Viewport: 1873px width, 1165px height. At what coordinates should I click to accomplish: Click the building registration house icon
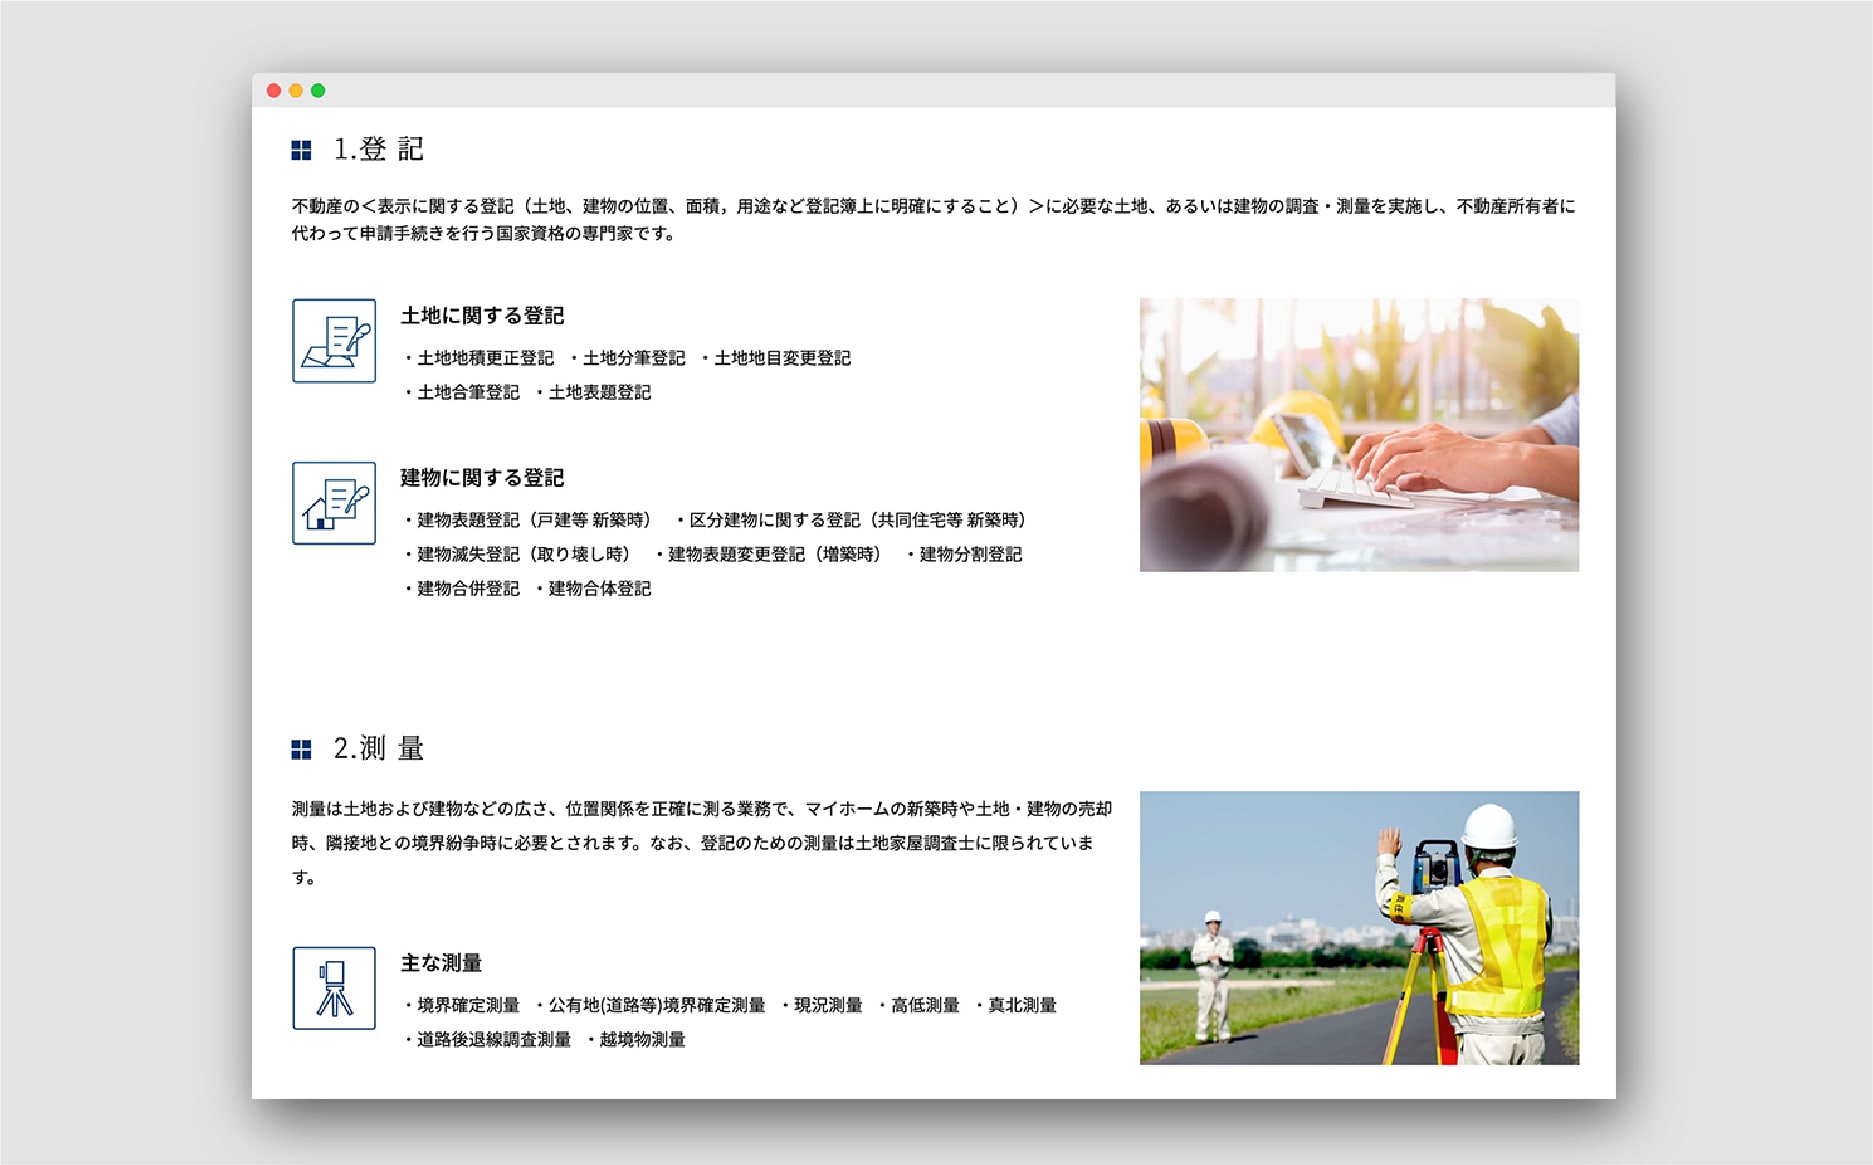[334, 503]
